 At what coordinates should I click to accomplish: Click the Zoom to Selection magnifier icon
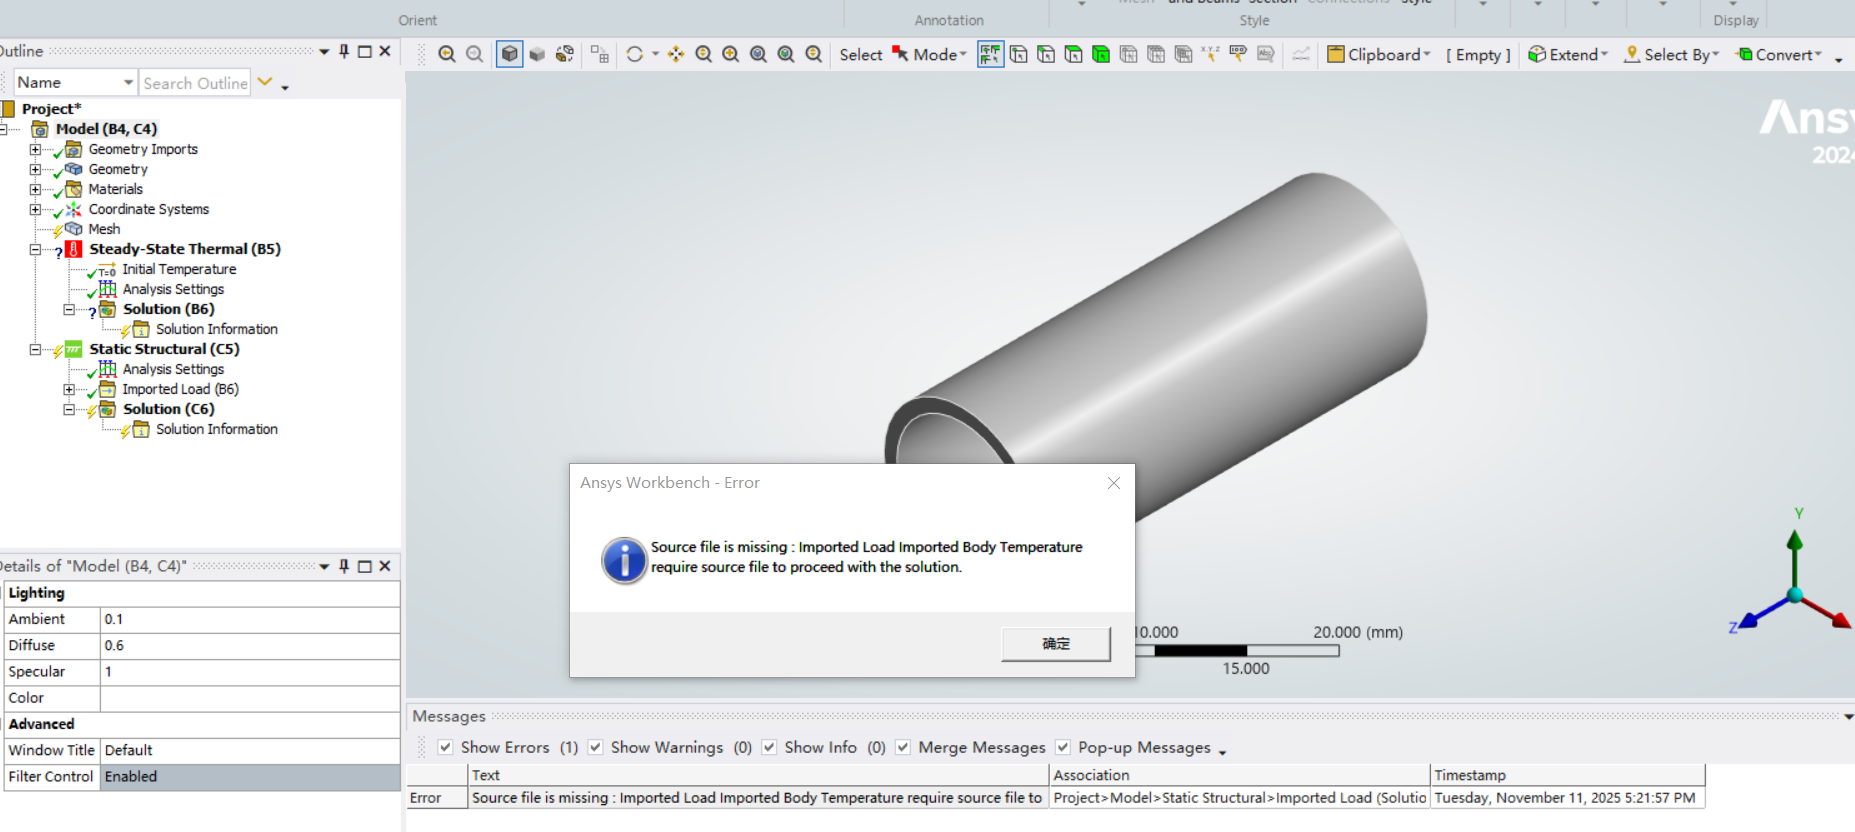(x=786, y=55)
